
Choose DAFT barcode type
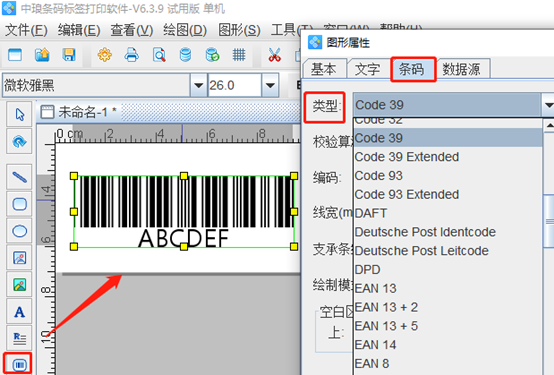[x=448, y=213]
